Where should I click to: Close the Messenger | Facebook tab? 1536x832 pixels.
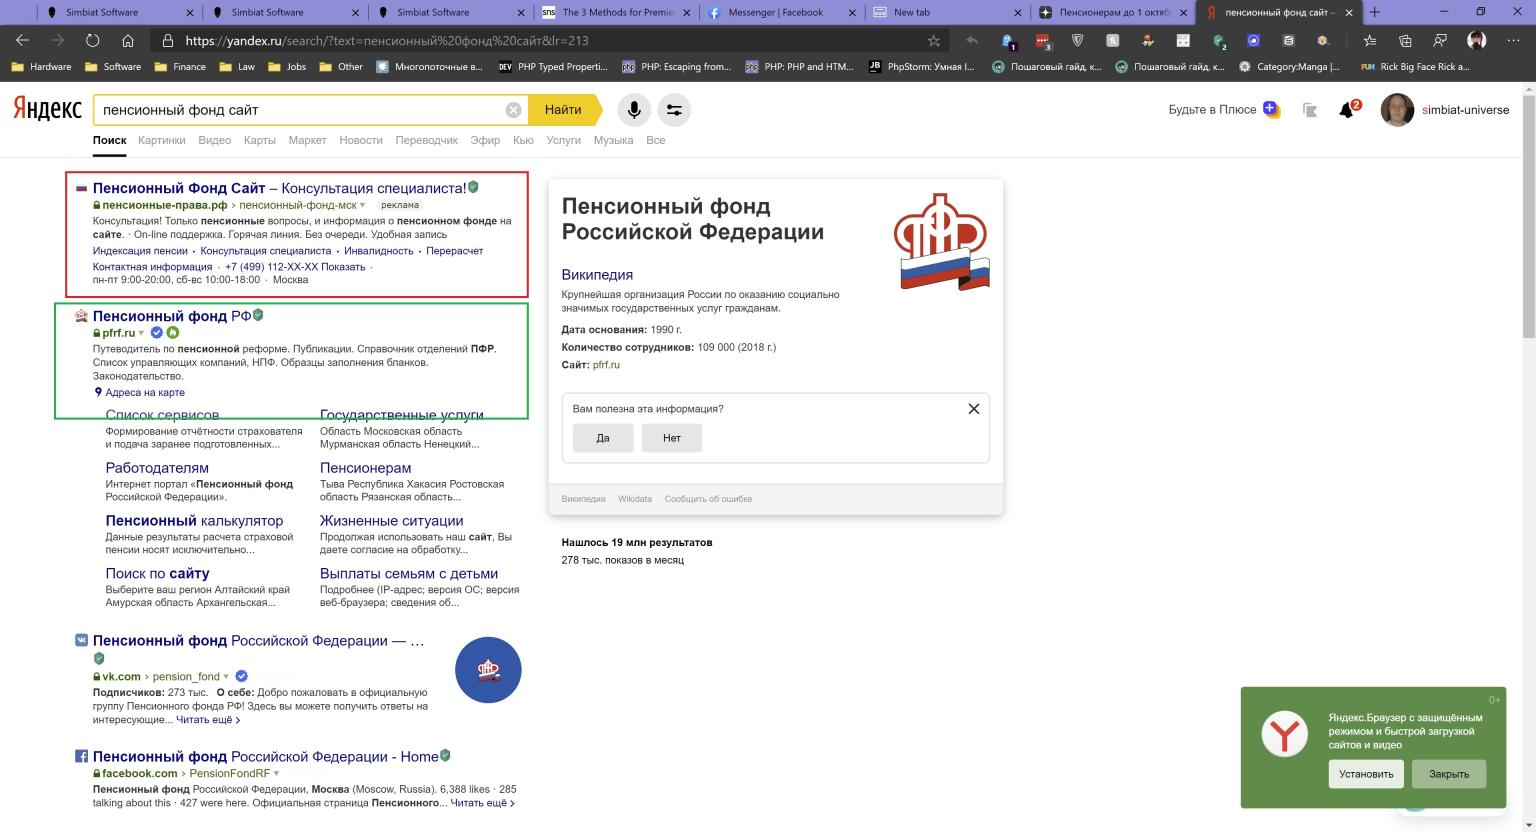(x=852, y=12)
